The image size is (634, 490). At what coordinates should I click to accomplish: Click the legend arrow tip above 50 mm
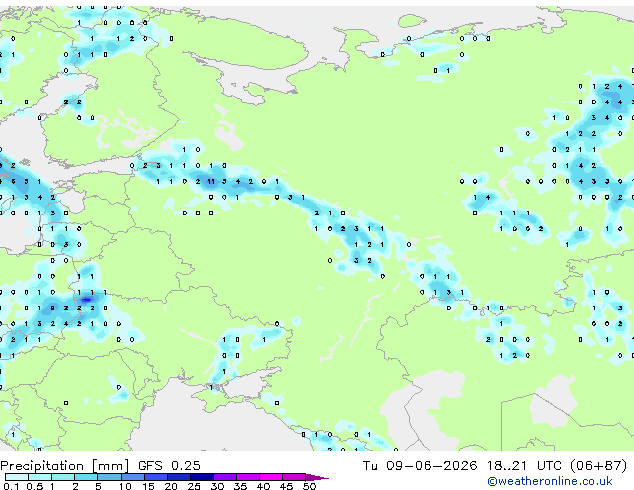[x=317, y=477]
